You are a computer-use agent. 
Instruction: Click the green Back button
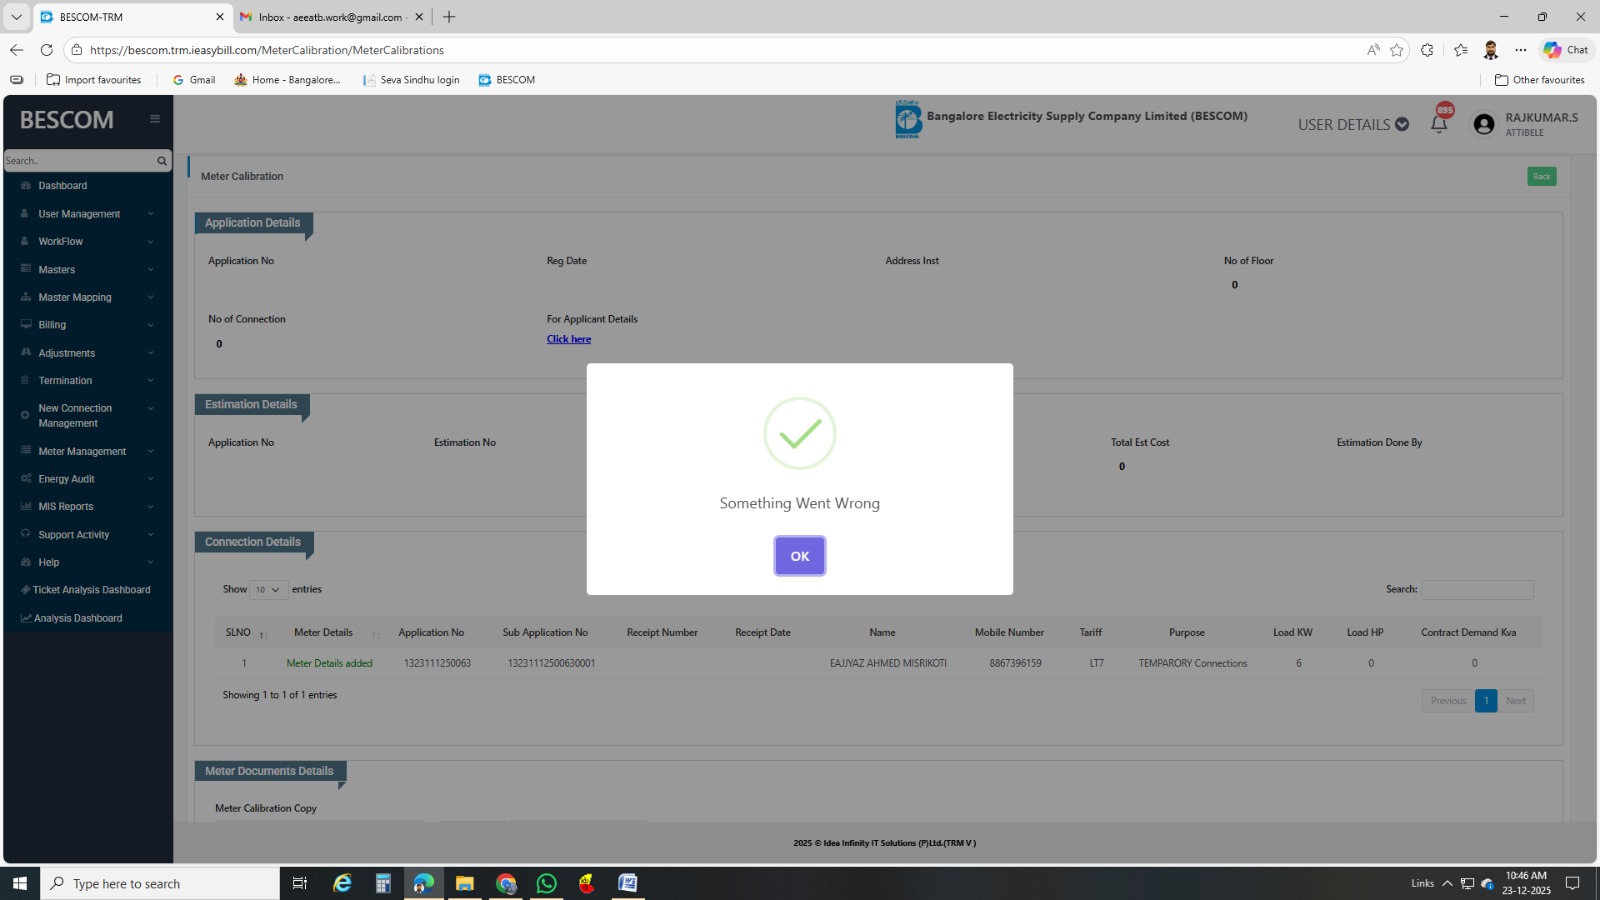(x=1542, y=176)
